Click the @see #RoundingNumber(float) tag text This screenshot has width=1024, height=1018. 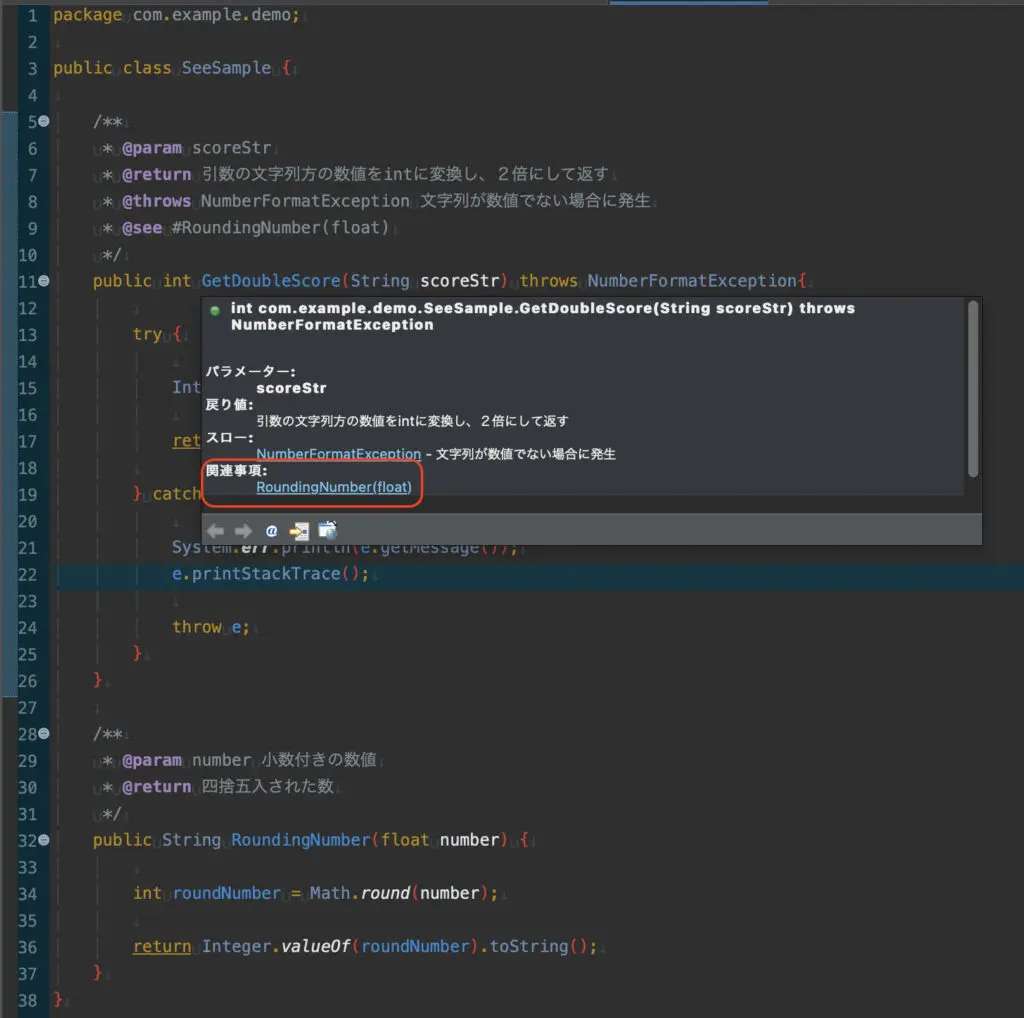click(255, 228)
